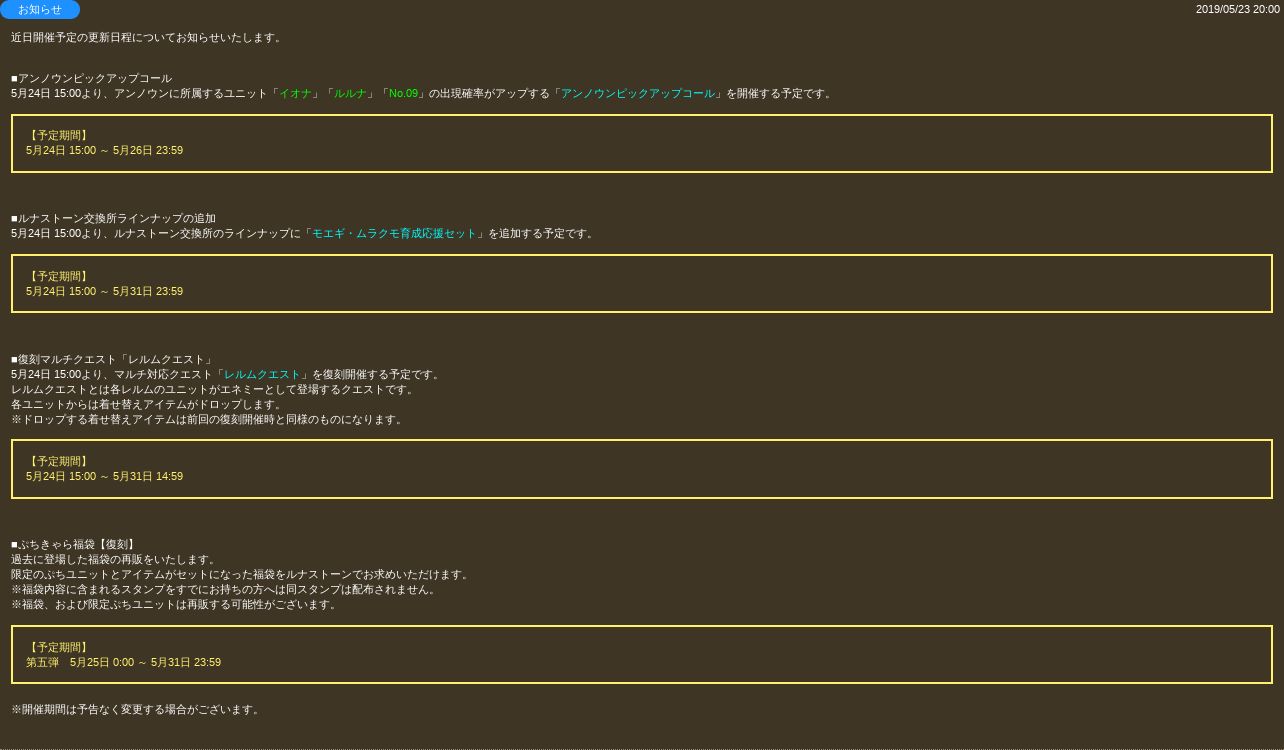1284x750 pixels.
Task: Click the cyan アンノウンピックアップコール text
Action: [638, 94]
